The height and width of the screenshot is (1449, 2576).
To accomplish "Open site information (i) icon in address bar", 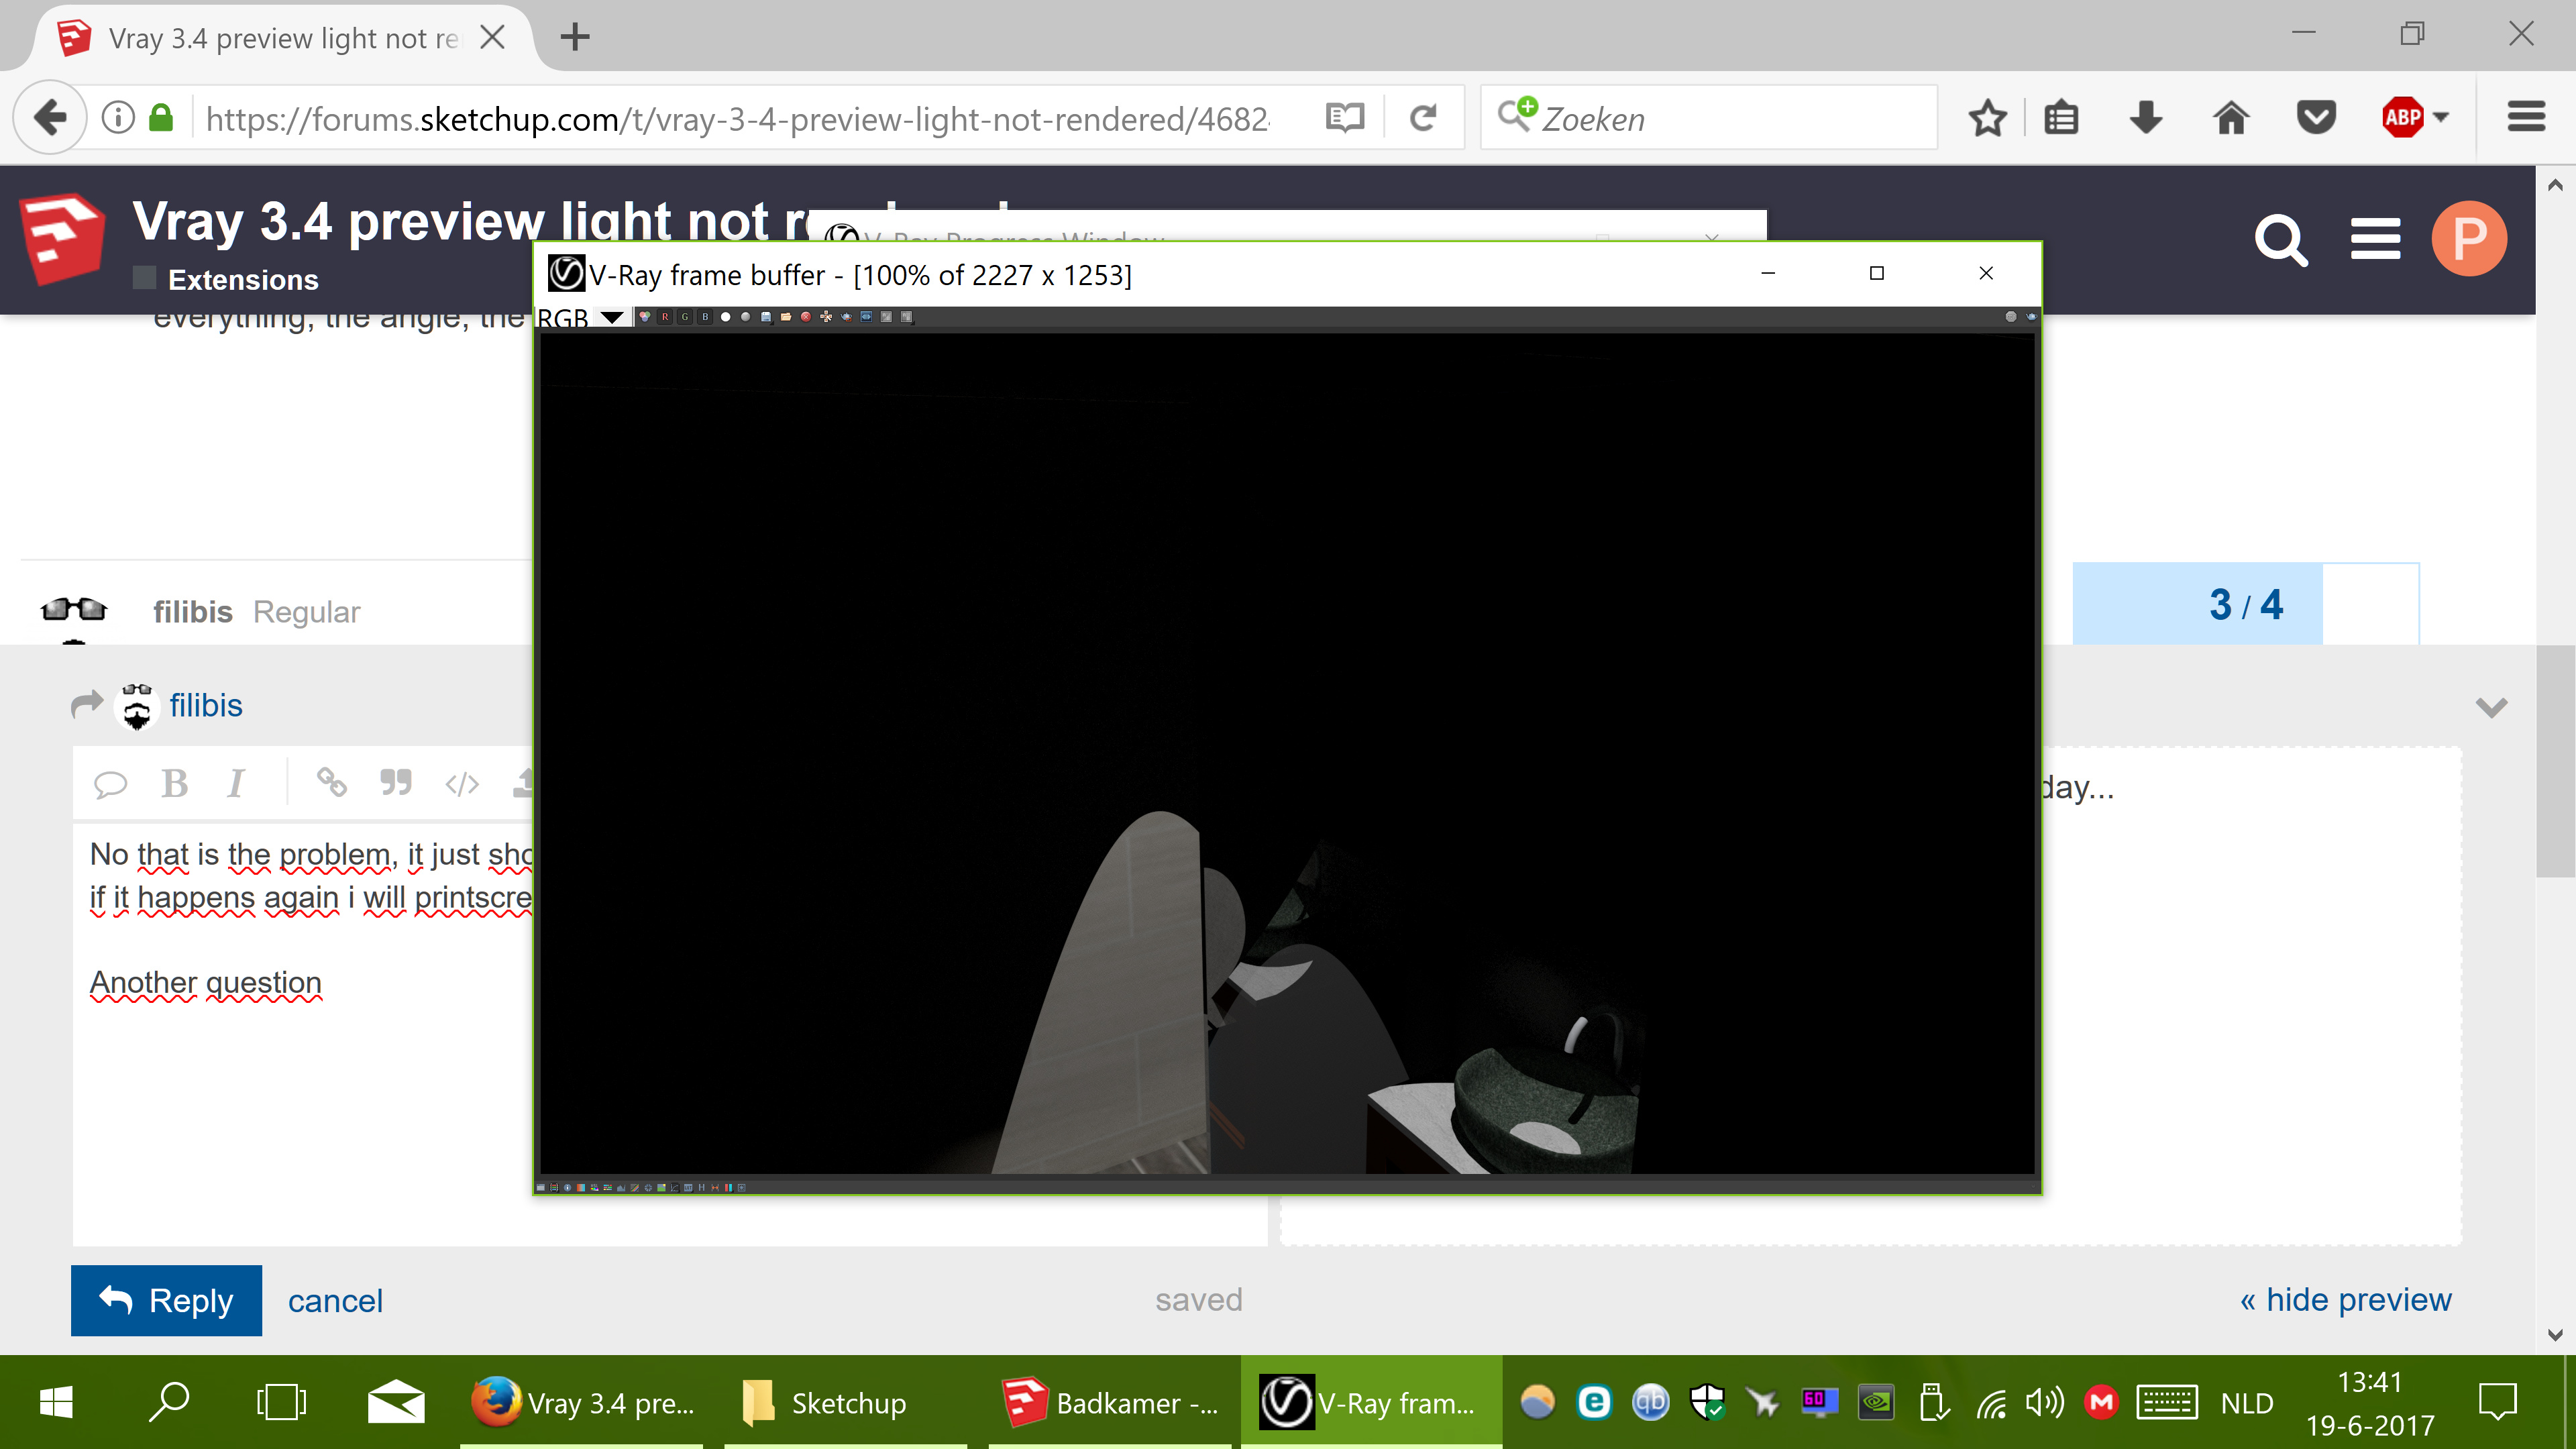I will click(x=118, y=118).
